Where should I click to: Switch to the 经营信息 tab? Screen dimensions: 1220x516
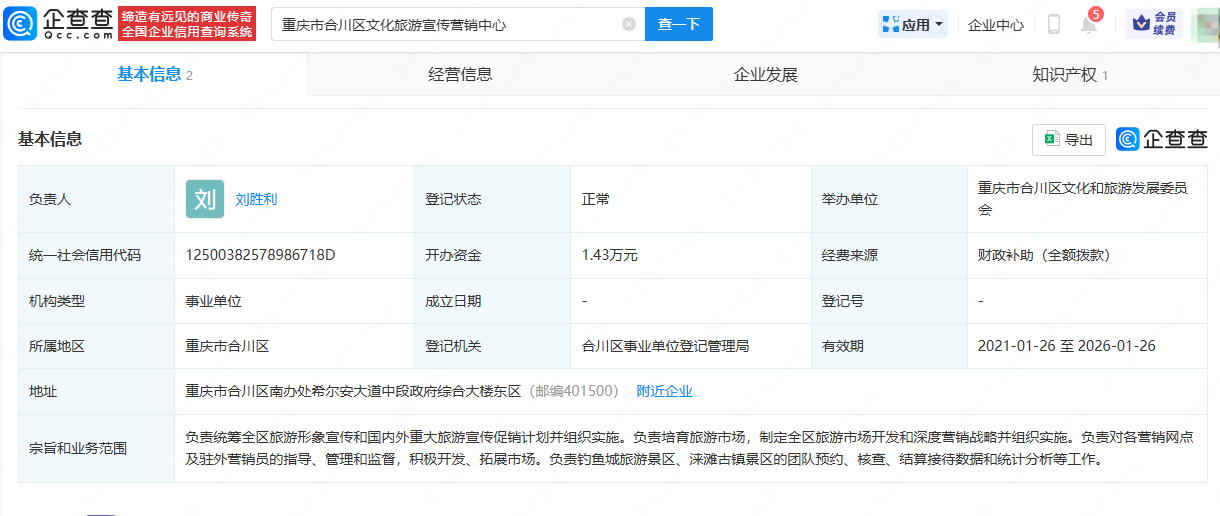(460, 74)
